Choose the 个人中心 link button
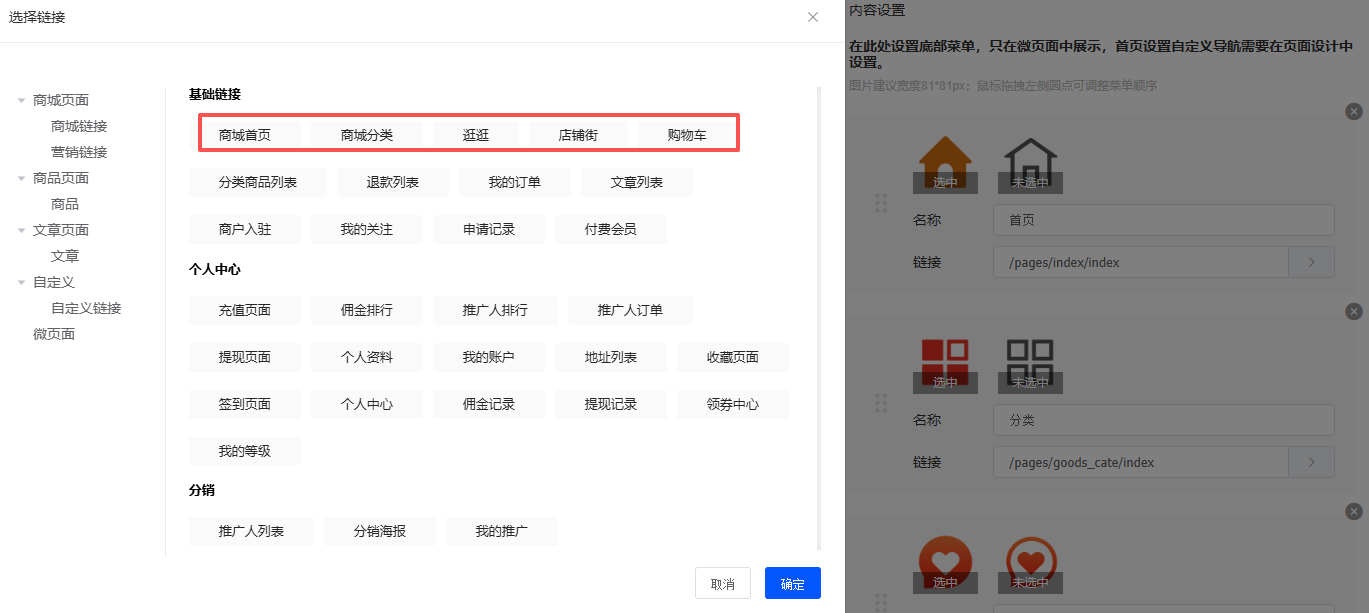This screenshot has width=1369, height=613. coord(367,404)
